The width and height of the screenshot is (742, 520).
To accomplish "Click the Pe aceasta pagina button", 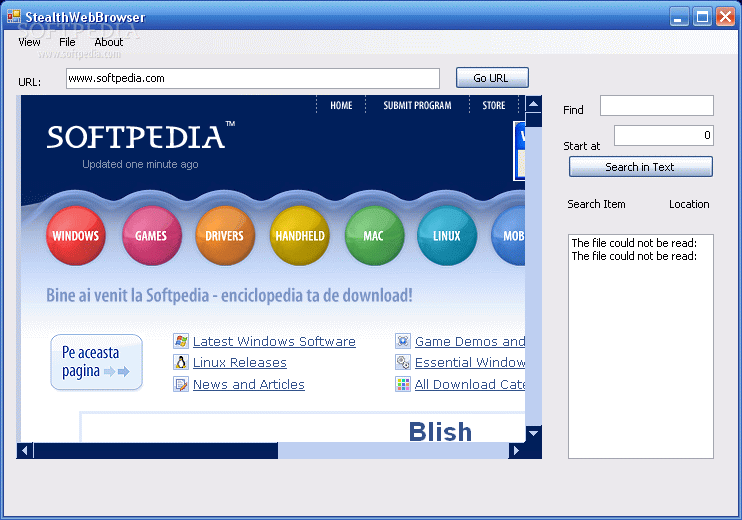I will coord(97,362).
